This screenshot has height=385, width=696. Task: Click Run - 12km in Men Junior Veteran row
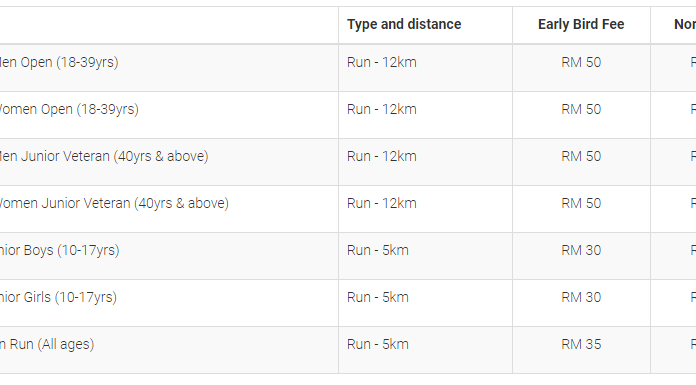click(x=382, y=156)
